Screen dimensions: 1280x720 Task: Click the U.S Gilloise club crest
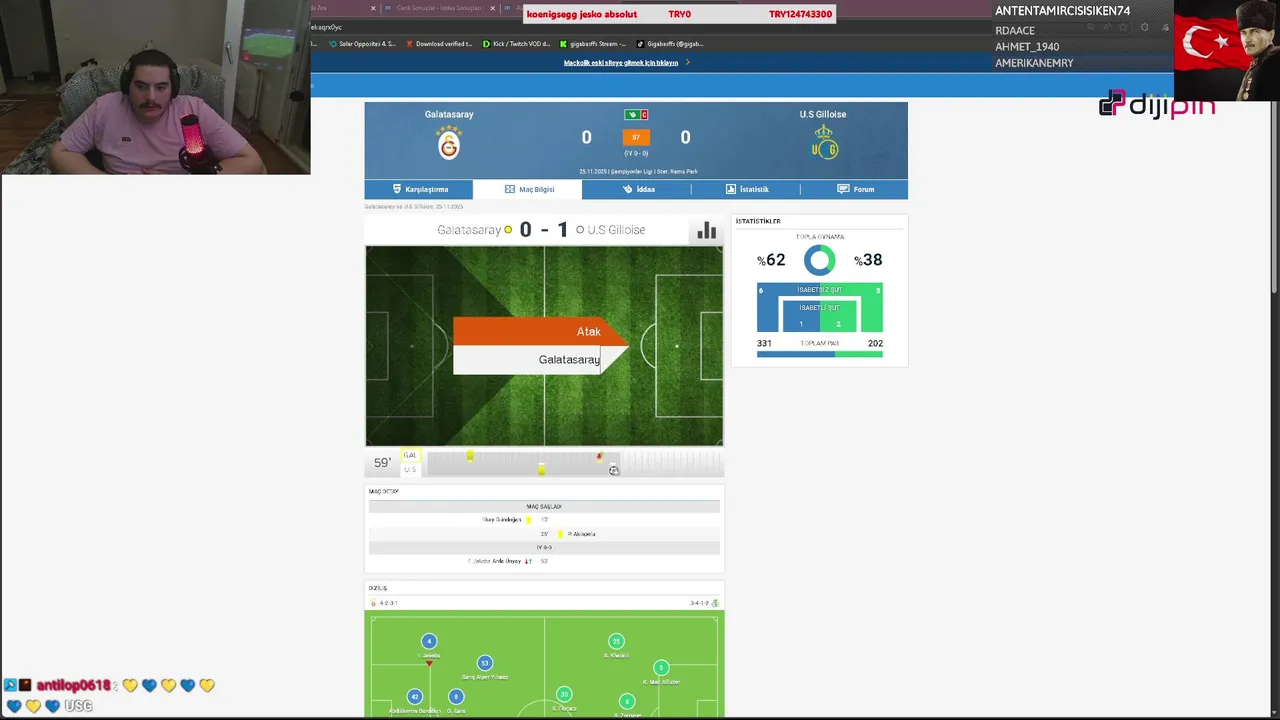824,144
